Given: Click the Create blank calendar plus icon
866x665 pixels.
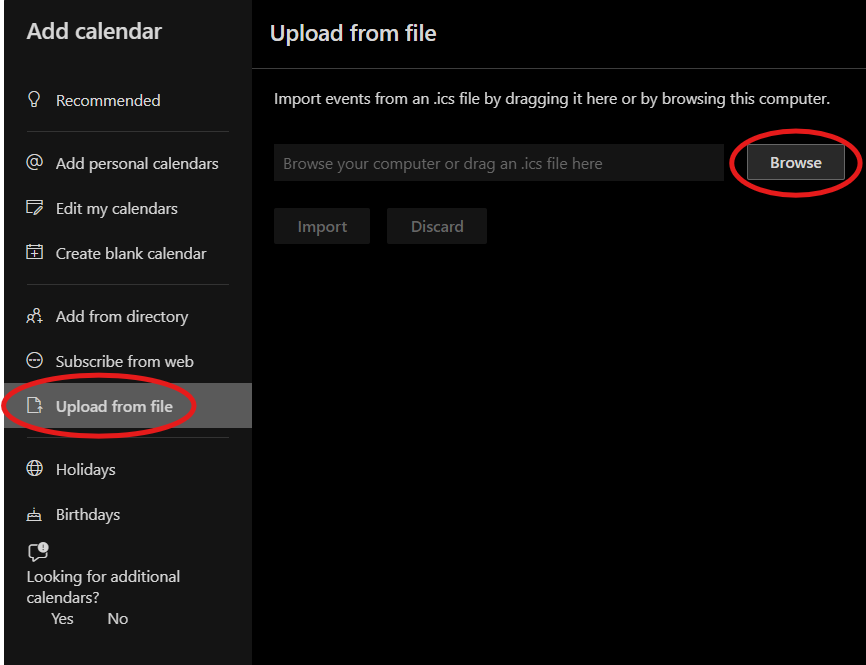Looking at the screenshot, I should pyautogui.click(x=35, y=253).
